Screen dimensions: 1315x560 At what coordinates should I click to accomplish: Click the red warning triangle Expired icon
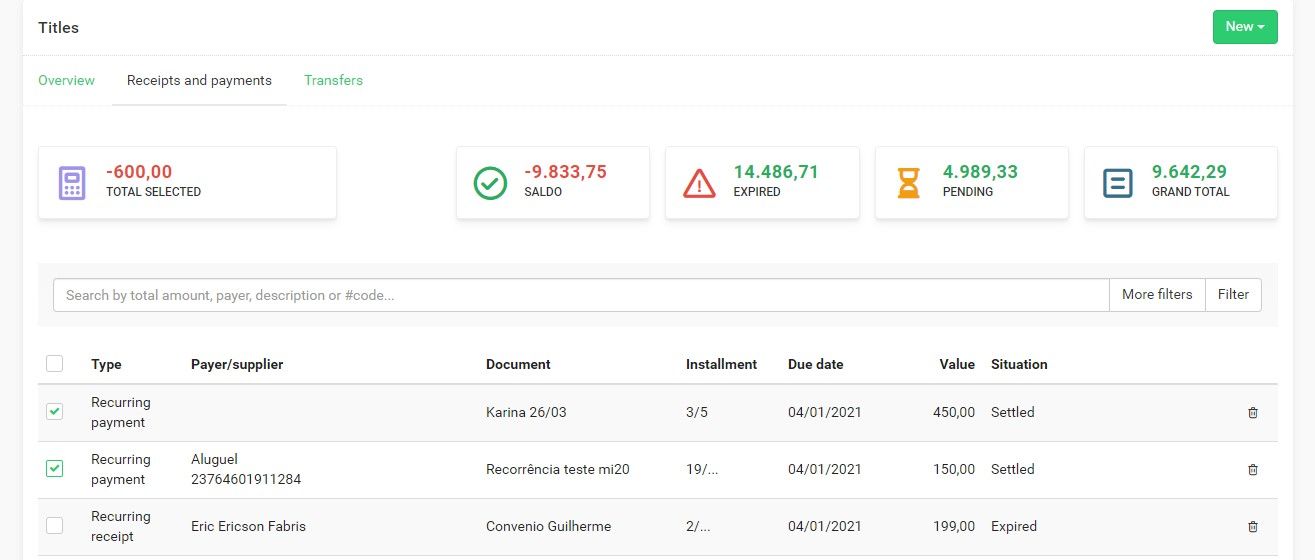tap(699, 183)
